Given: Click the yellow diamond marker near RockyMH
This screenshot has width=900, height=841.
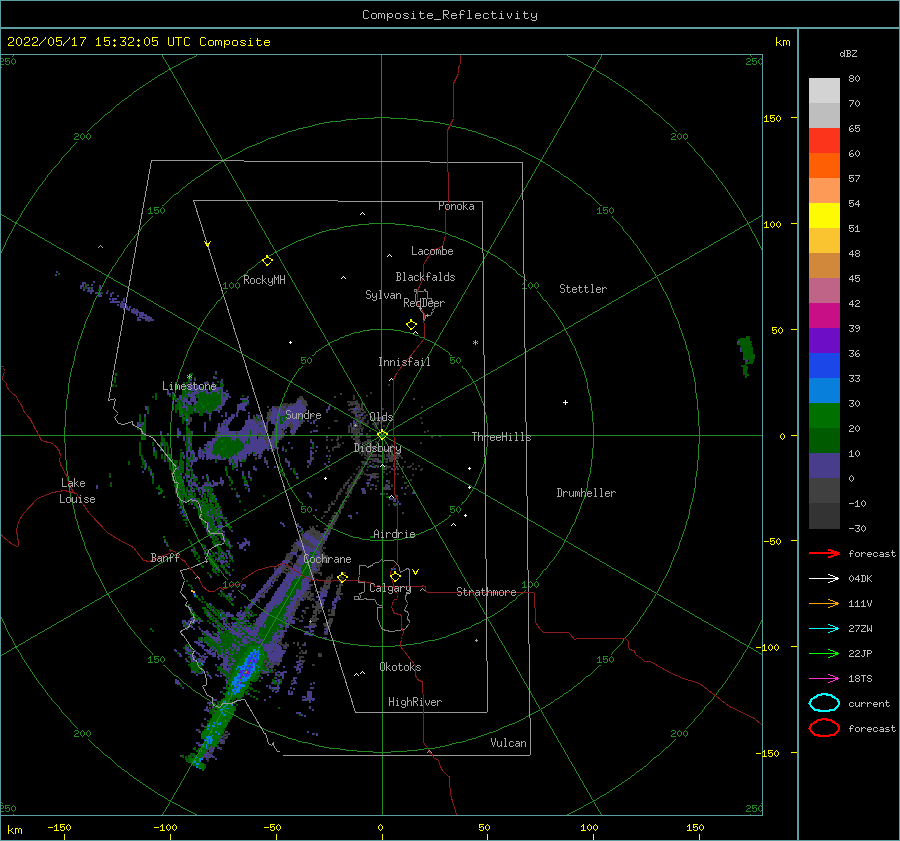Looking at the screenshot, I should pos(267,261).
